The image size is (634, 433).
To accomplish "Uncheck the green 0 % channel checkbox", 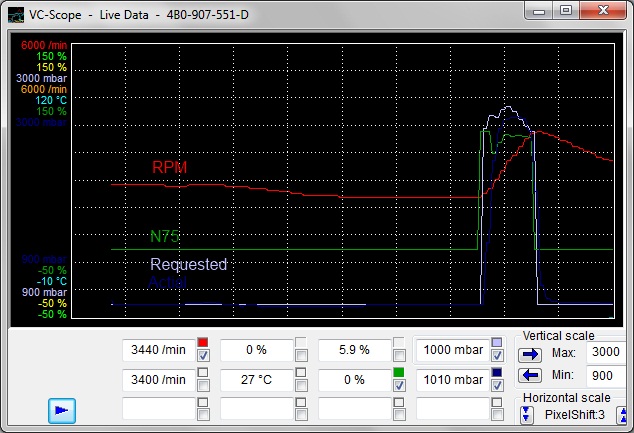I will (x=399, y=385).
